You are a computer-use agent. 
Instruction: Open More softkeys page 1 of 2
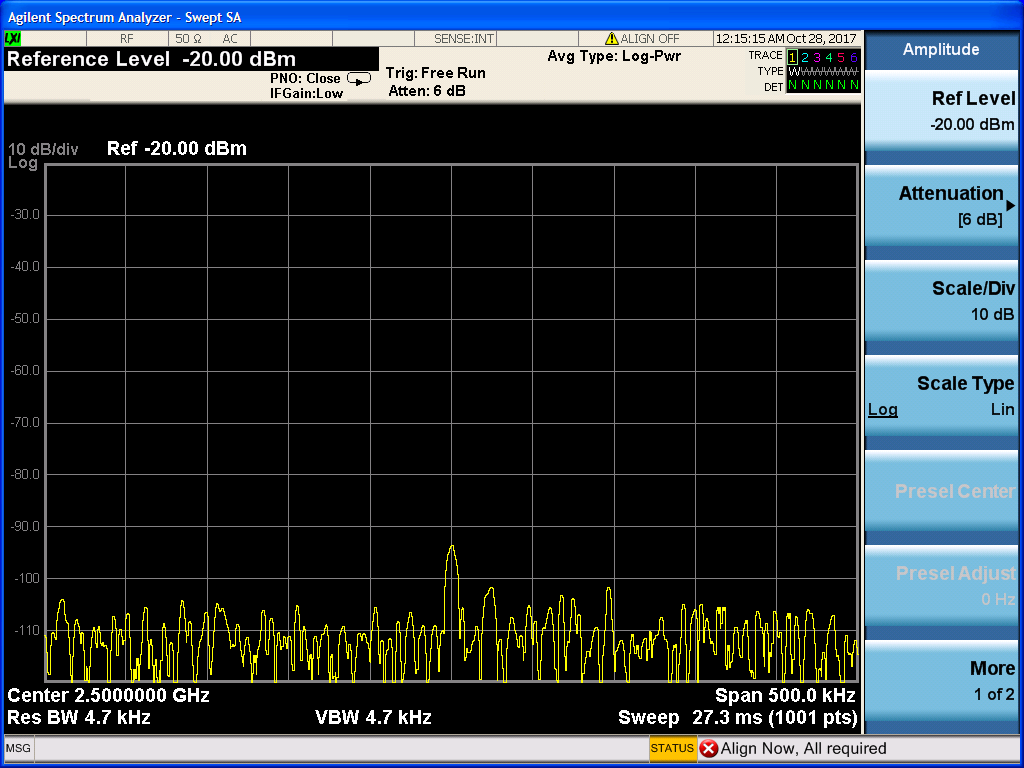[942, 680]
